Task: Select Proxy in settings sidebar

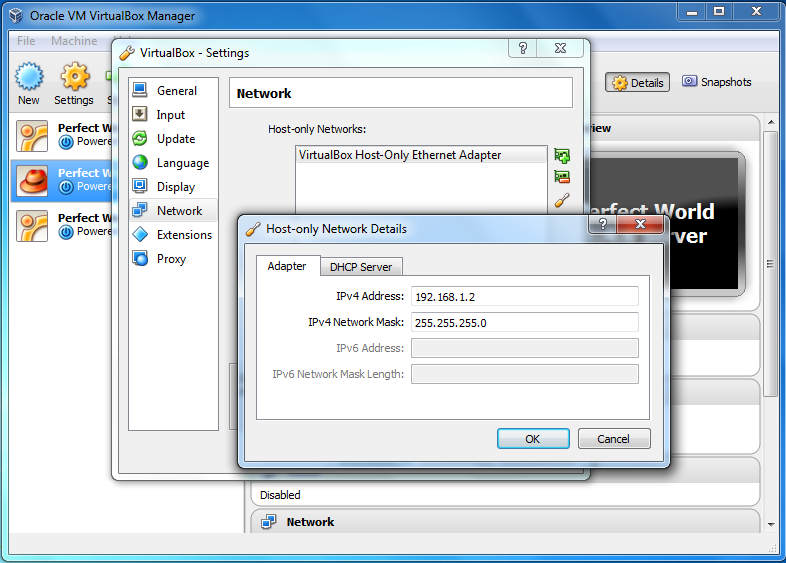Action: [x=173, y=259]
